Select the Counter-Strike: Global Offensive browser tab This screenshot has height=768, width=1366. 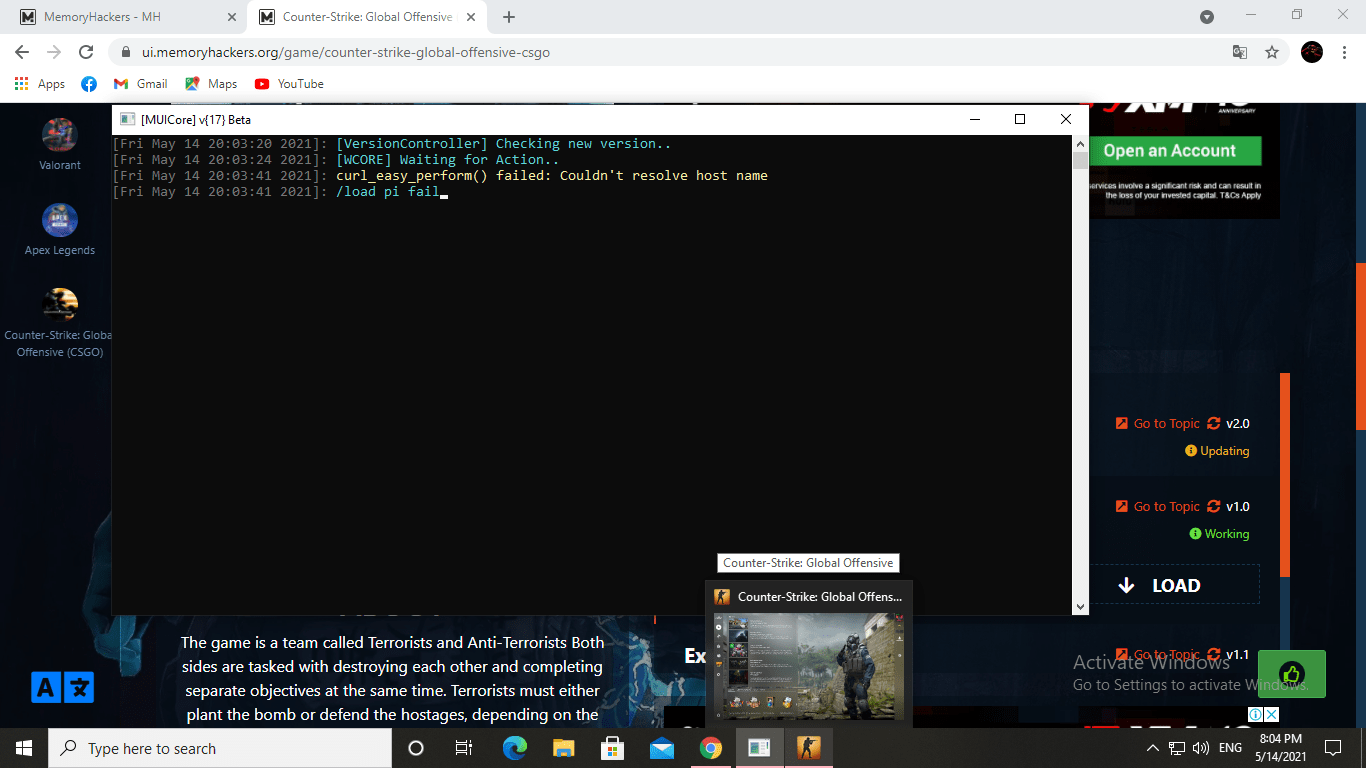coord(366,17)
